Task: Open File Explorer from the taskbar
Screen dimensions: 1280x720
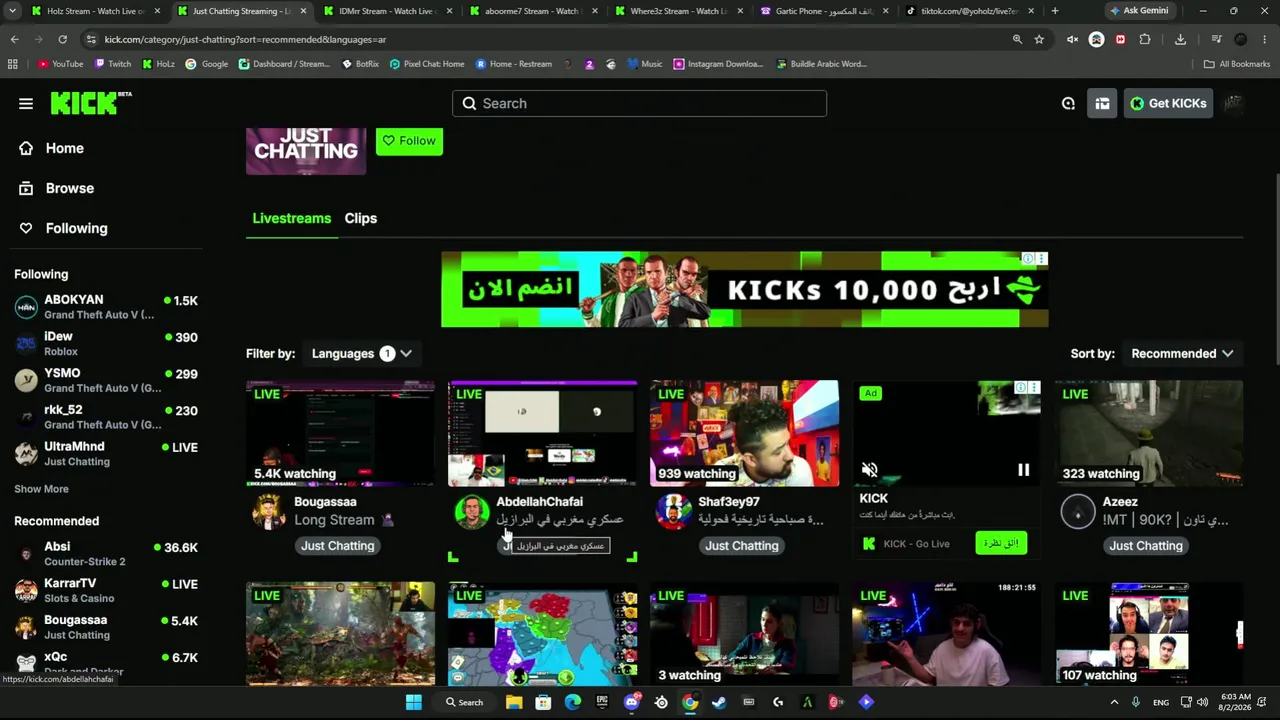Action: pyautogui.click(x=514, y=702)
